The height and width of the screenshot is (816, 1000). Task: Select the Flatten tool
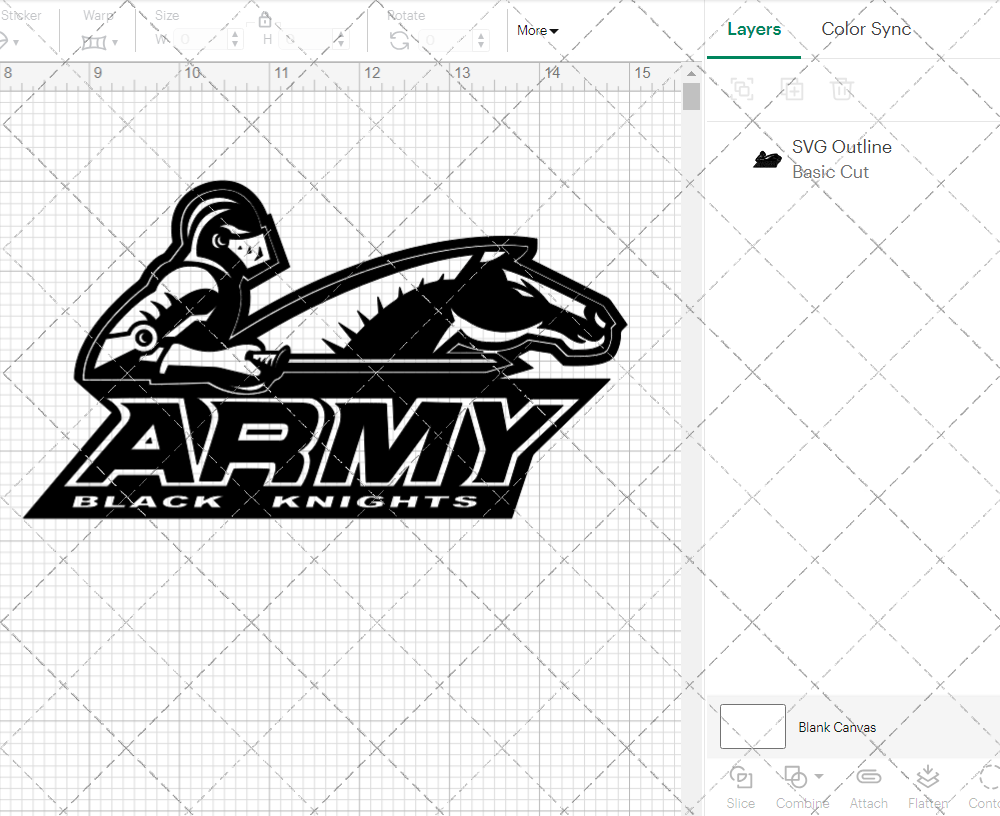(x=927, y=786)
